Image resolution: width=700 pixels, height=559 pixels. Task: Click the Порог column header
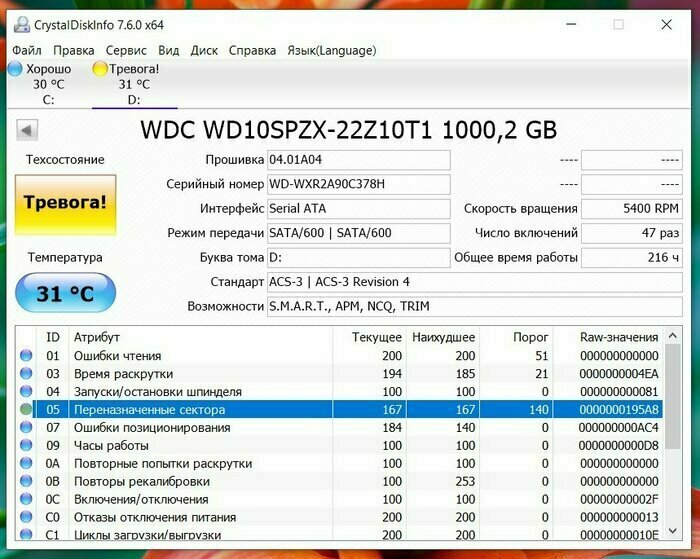(516, 337)
